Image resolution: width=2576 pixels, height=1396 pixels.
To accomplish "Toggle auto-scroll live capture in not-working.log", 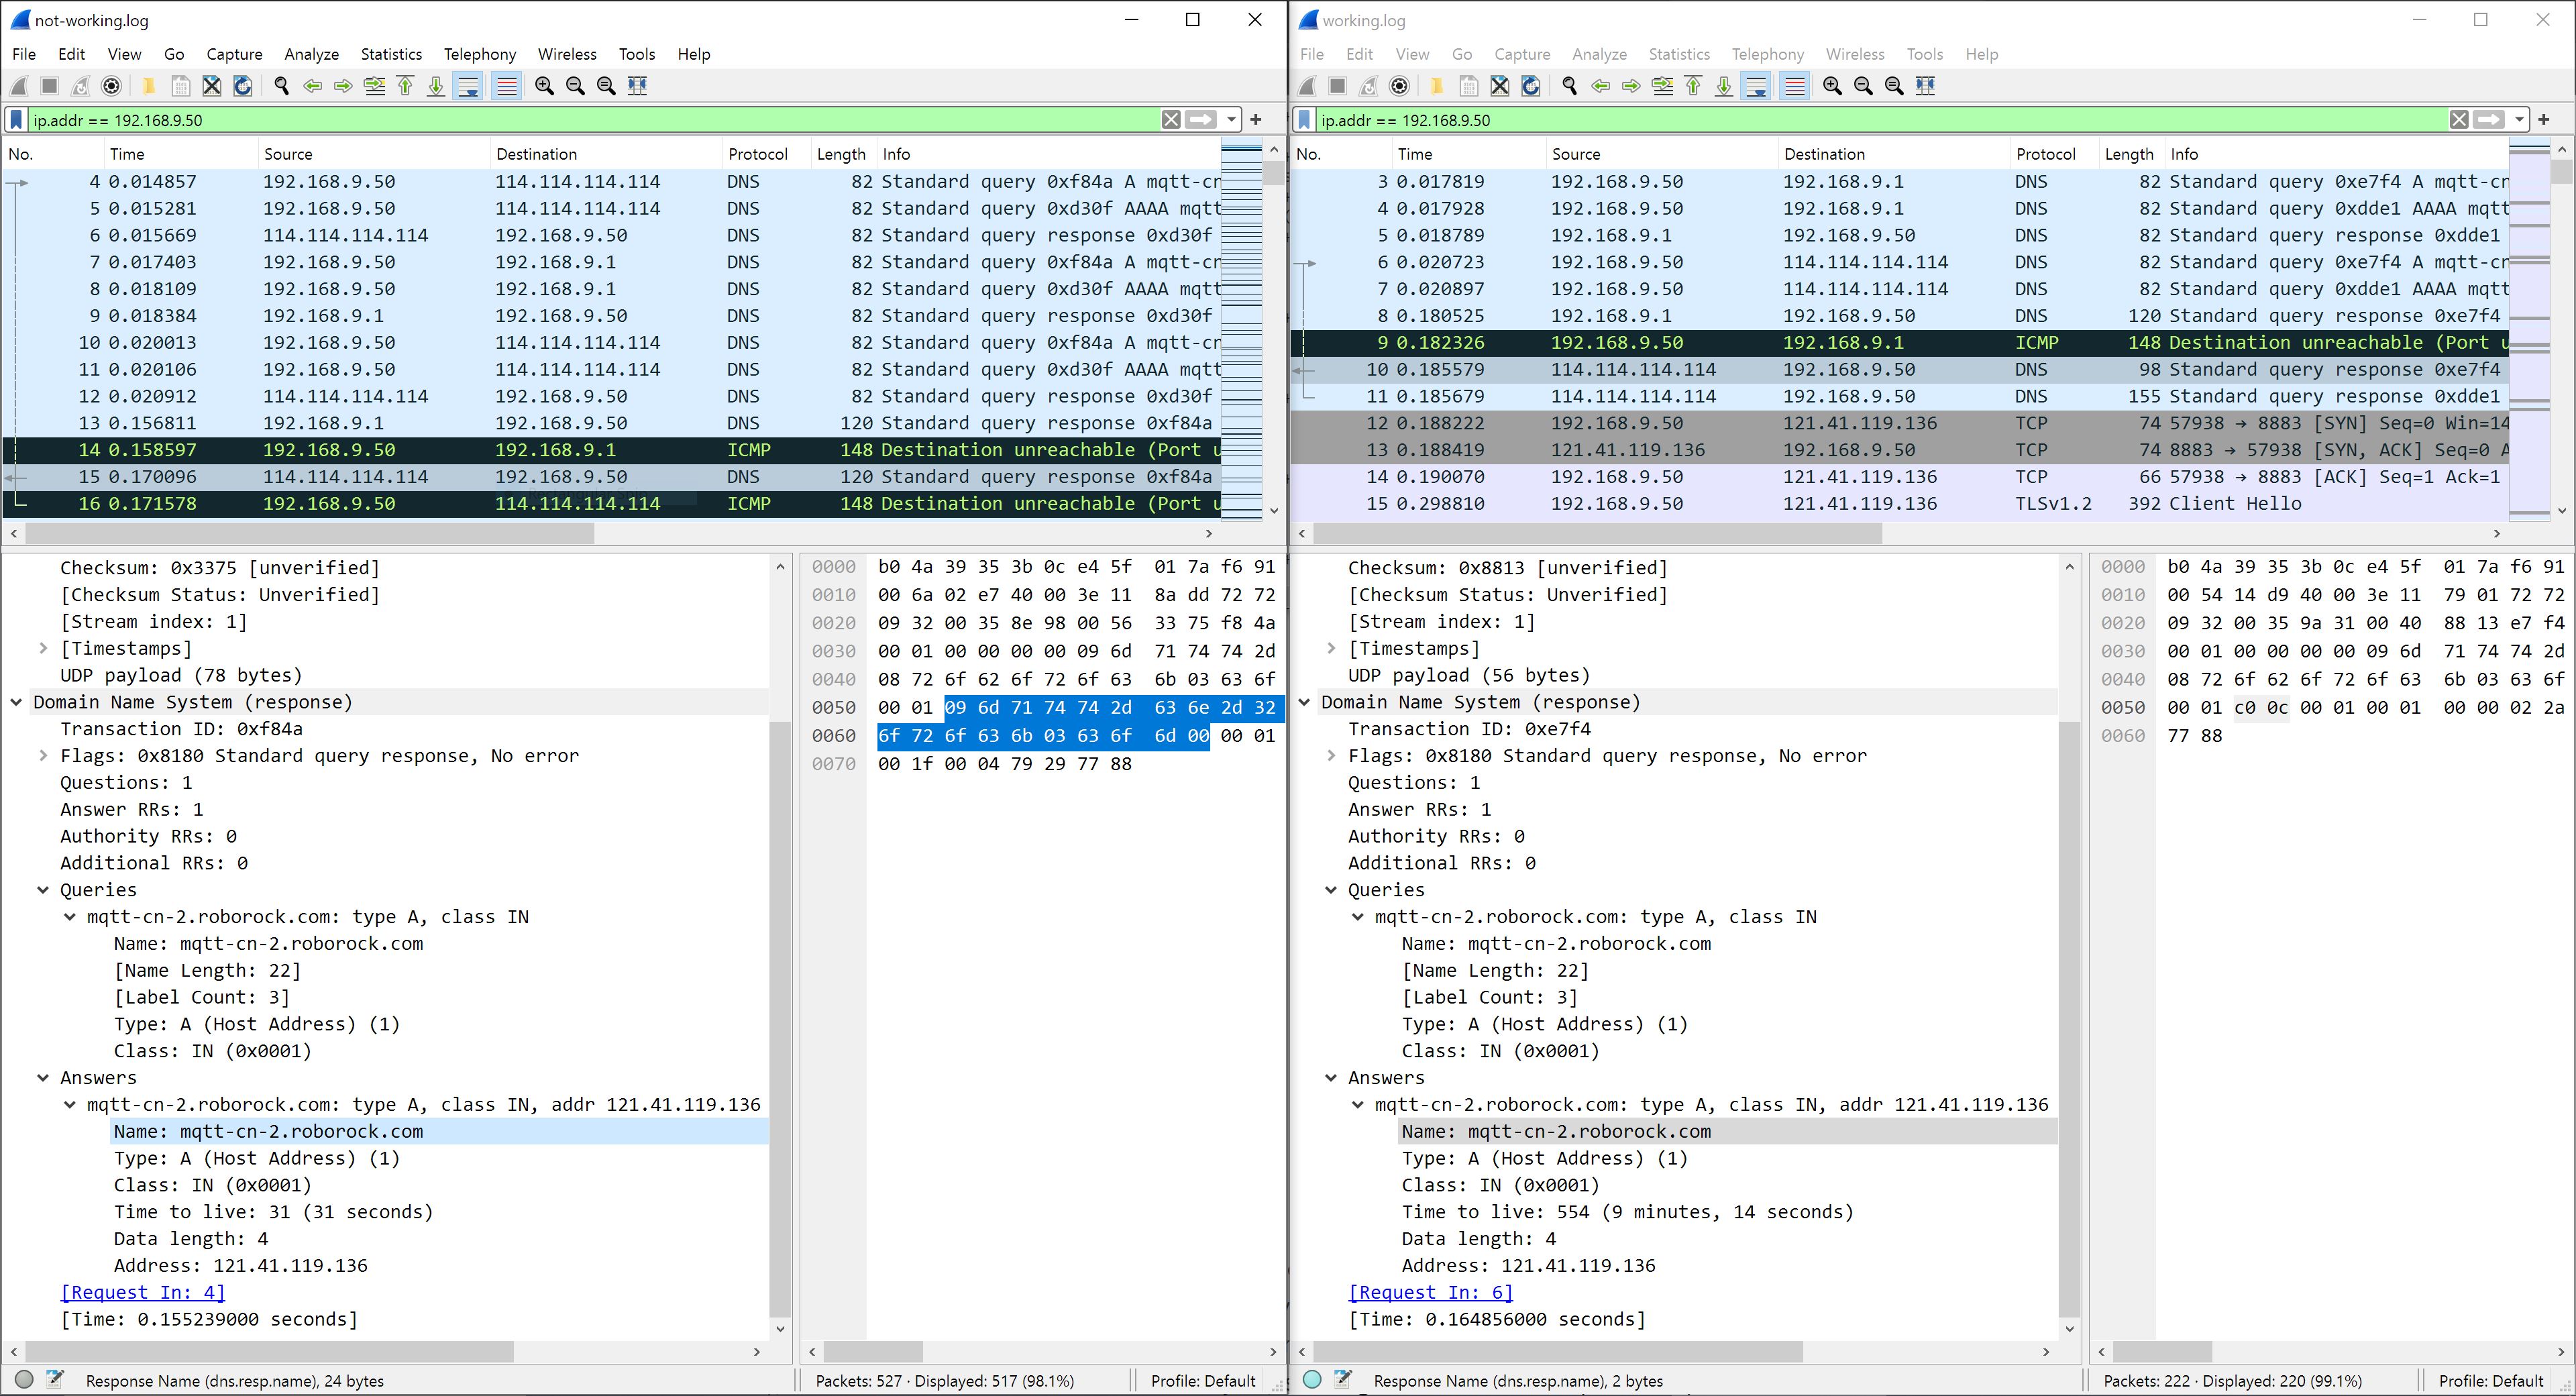I will pos(468,86).
